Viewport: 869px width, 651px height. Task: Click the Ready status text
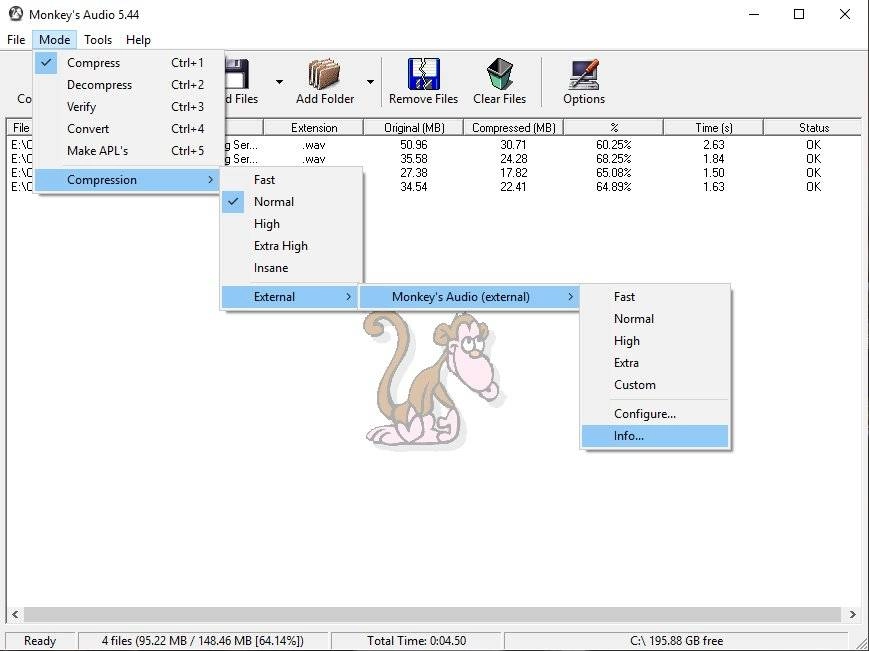40,641
